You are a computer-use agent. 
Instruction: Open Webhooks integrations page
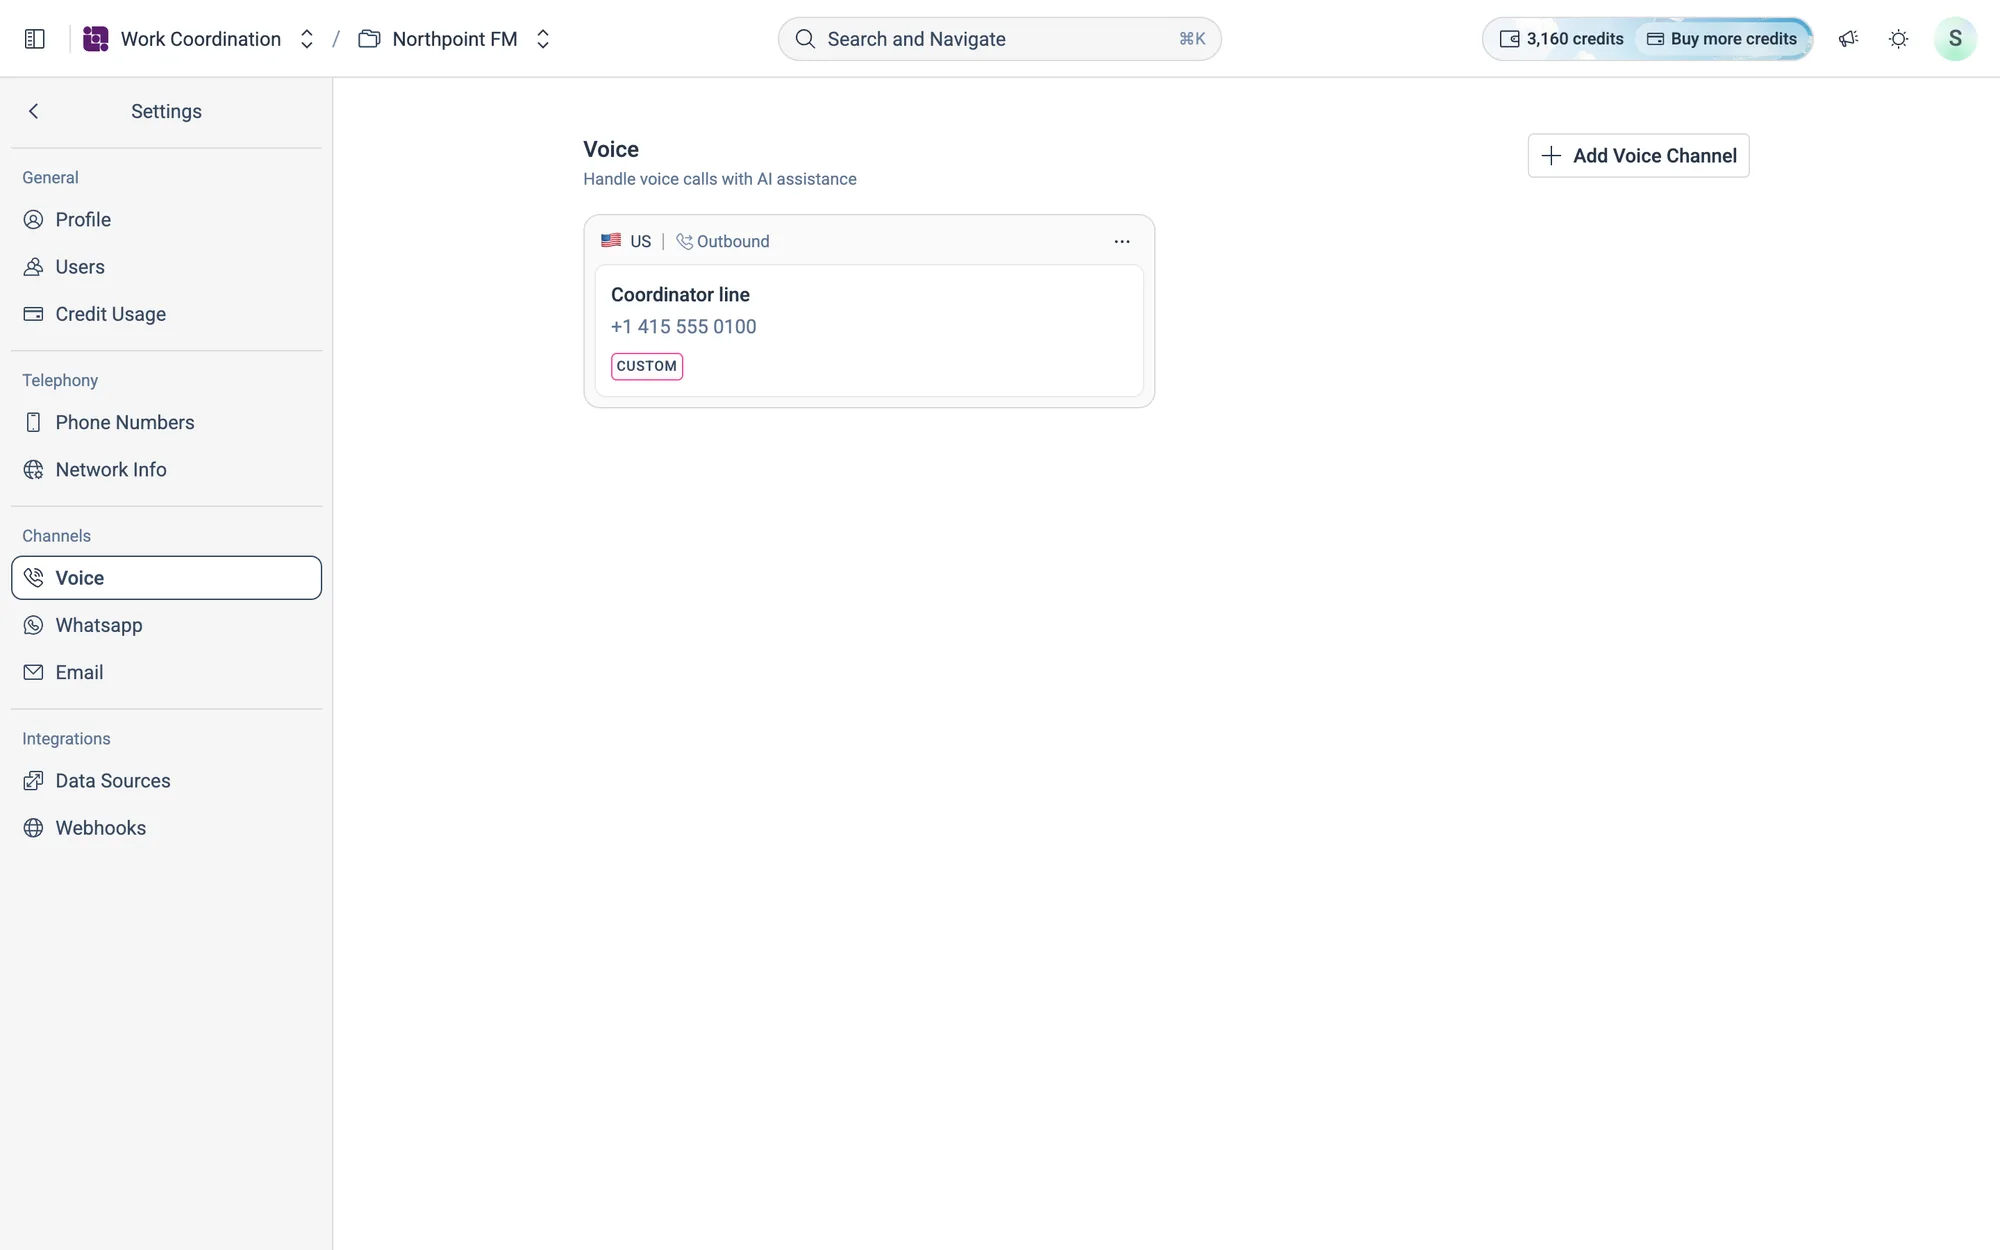coord(167,828)
